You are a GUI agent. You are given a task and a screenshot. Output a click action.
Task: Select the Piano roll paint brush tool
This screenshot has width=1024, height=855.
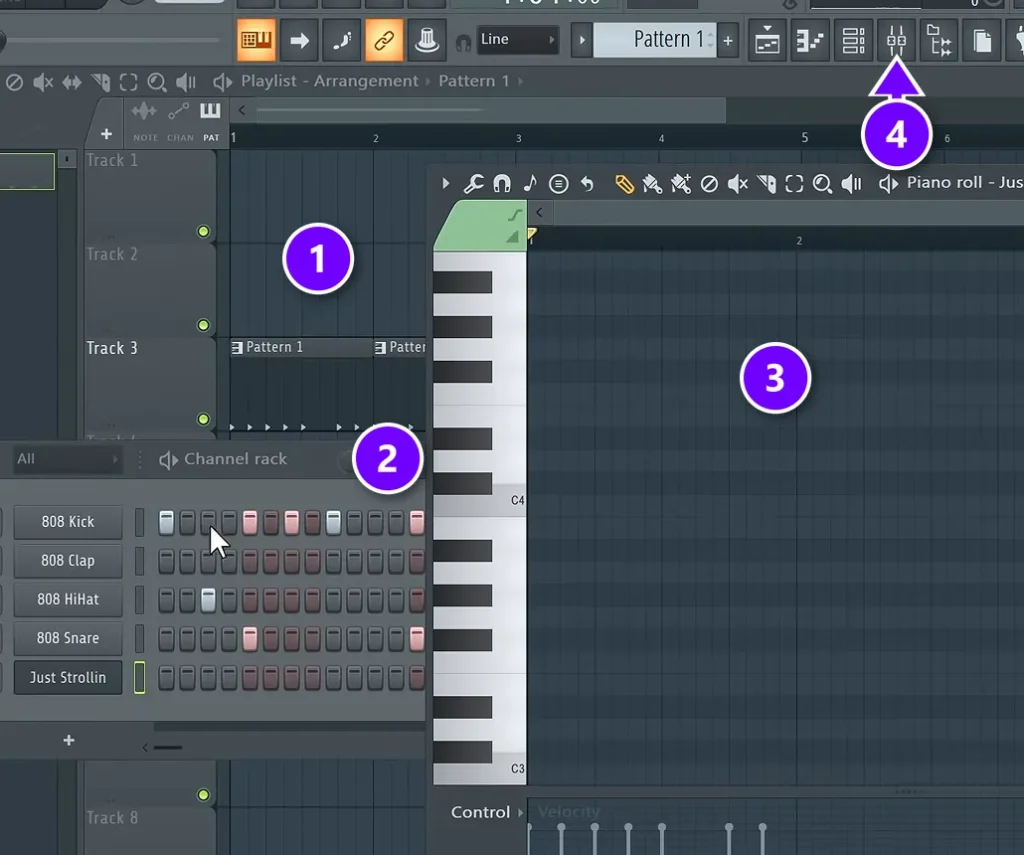[x=652, y=184]
